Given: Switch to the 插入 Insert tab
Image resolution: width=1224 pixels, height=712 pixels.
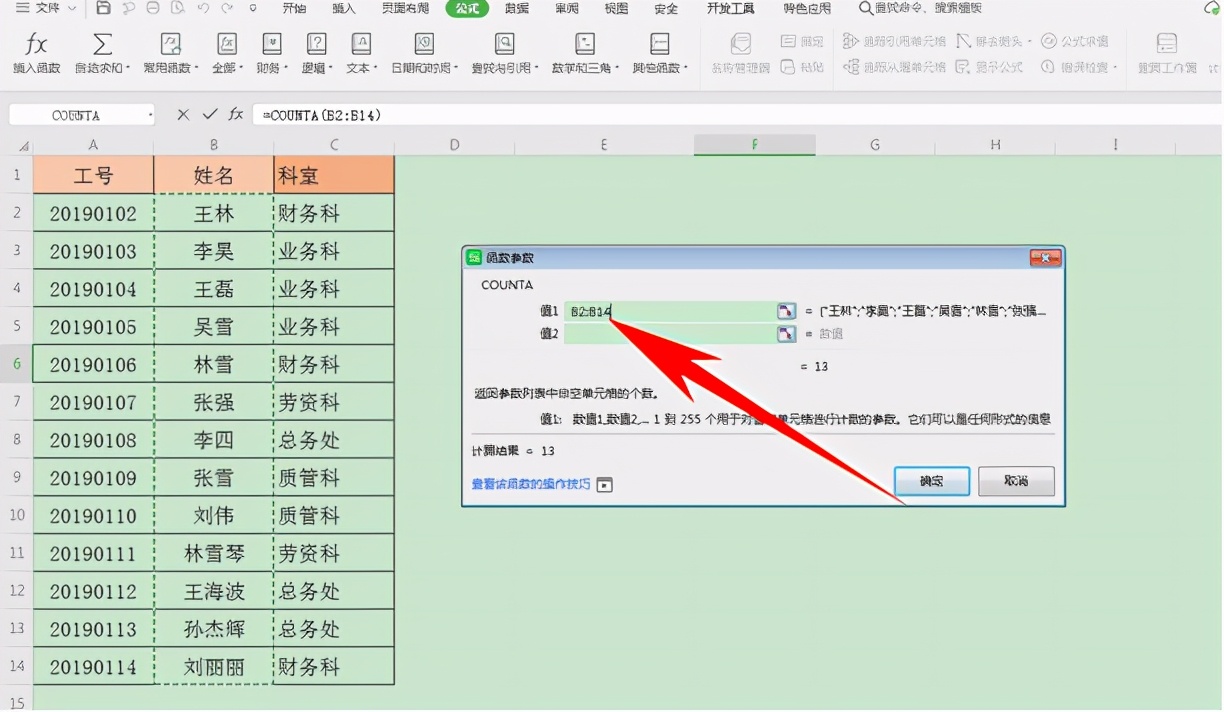Looking at the screenshot, I should click(344, 8).
